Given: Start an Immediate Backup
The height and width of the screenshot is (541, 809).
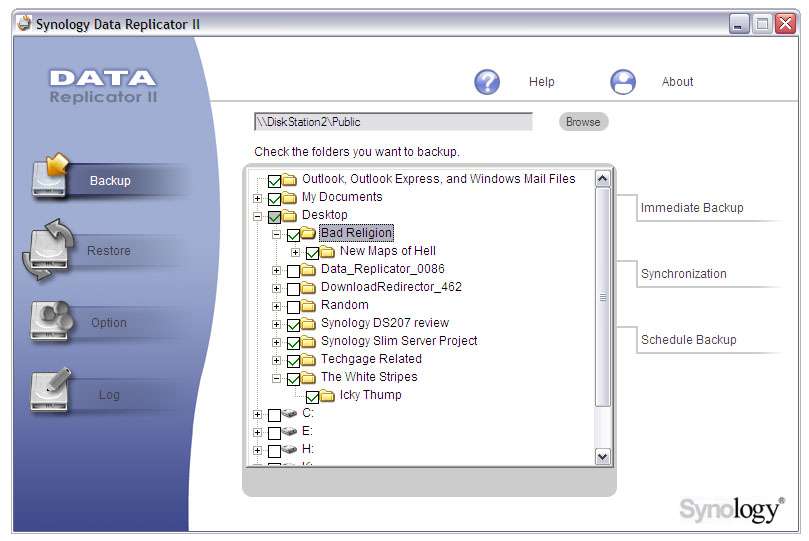Looking at the screenshot, I should coord(692,208).
